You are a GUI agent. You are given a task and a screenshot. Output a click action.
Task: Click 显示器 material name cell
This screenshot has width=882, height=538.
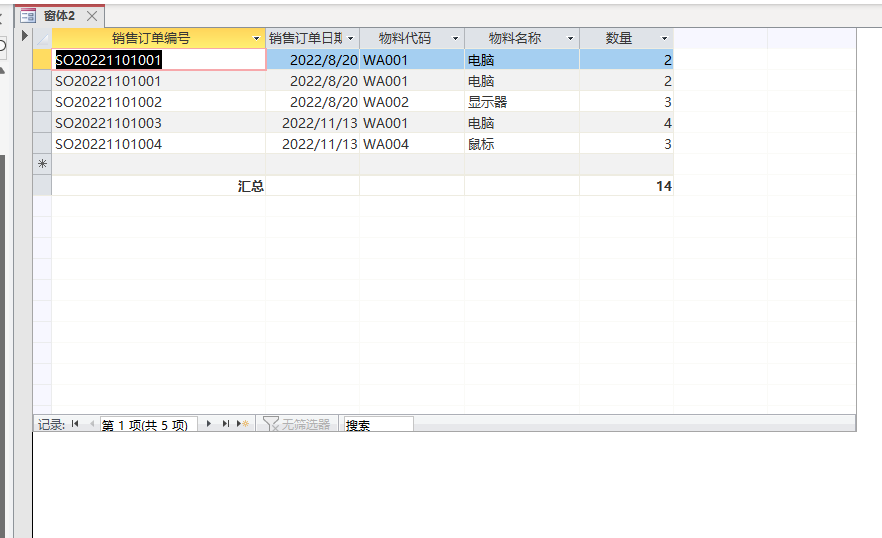pos(522,102)
